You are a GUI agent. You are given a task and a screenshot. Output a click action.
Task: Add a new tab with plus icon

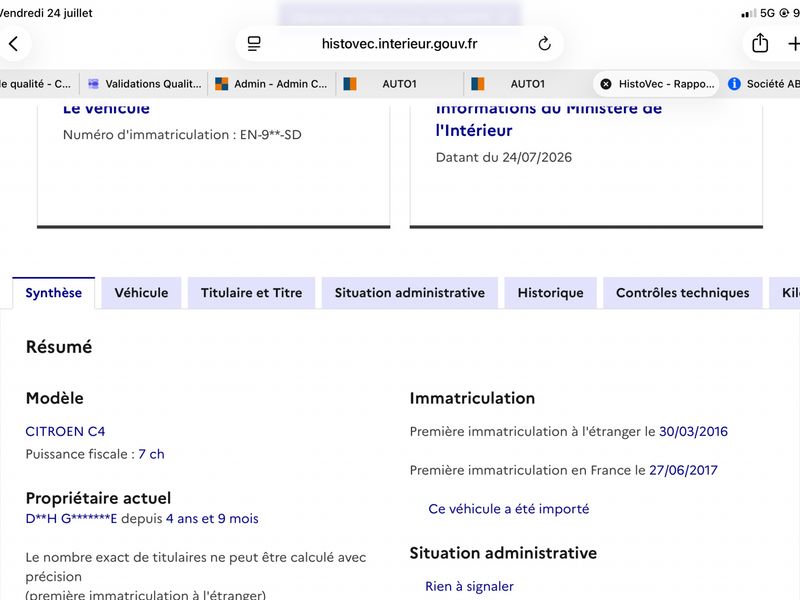794,44
